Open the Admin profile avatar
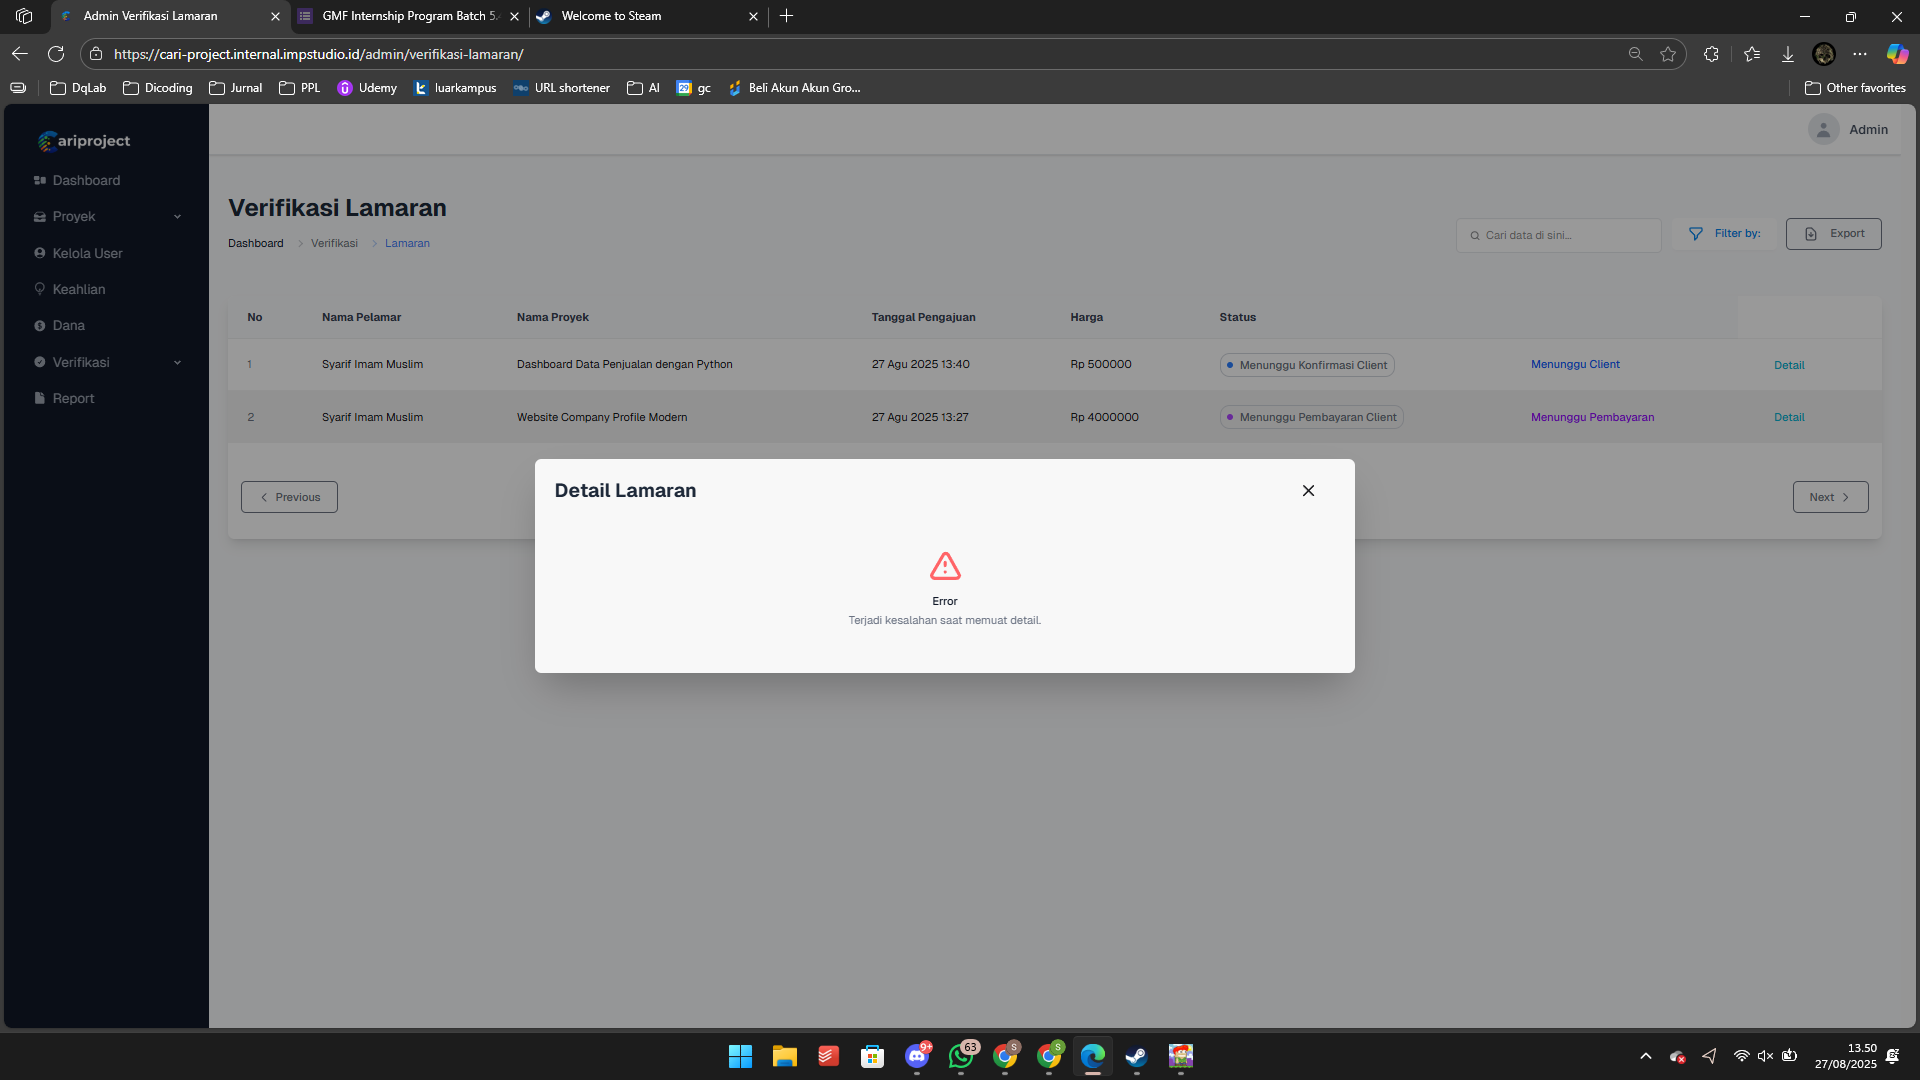 click(x=1823, y=129)
